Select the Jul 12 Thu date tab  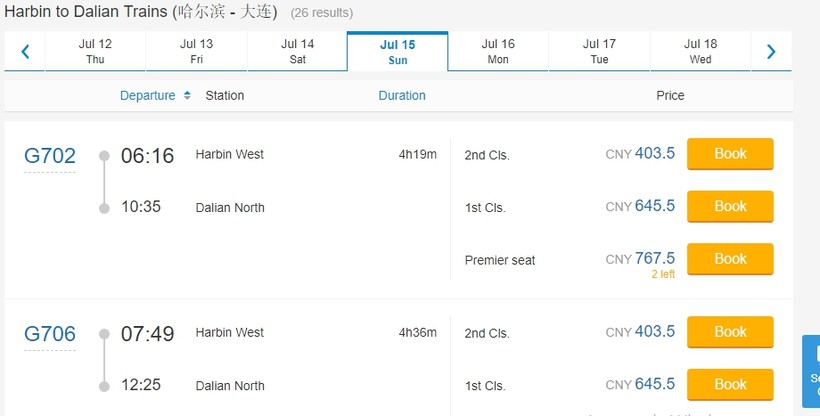point(96,52)
